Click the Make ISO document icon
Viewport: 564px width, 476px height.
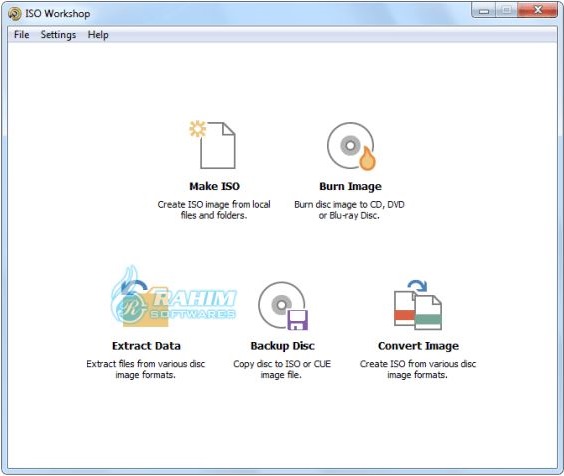coord(213,145)
